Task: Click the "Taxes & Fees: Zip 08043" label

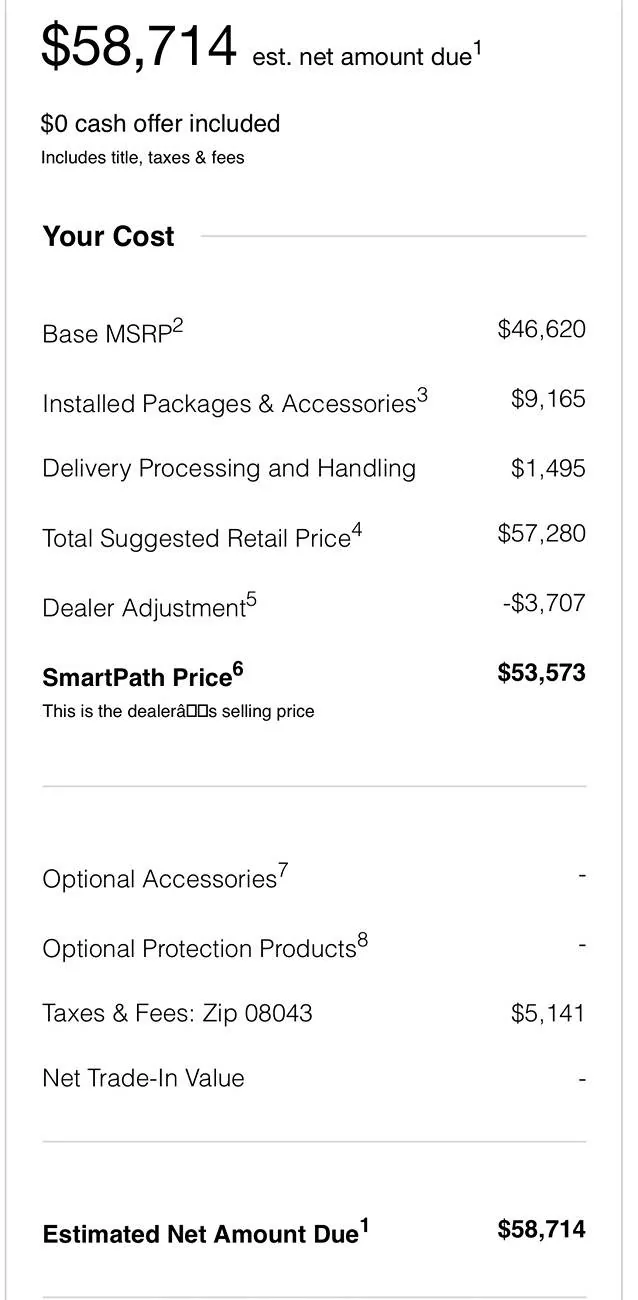Action: 177,1014
